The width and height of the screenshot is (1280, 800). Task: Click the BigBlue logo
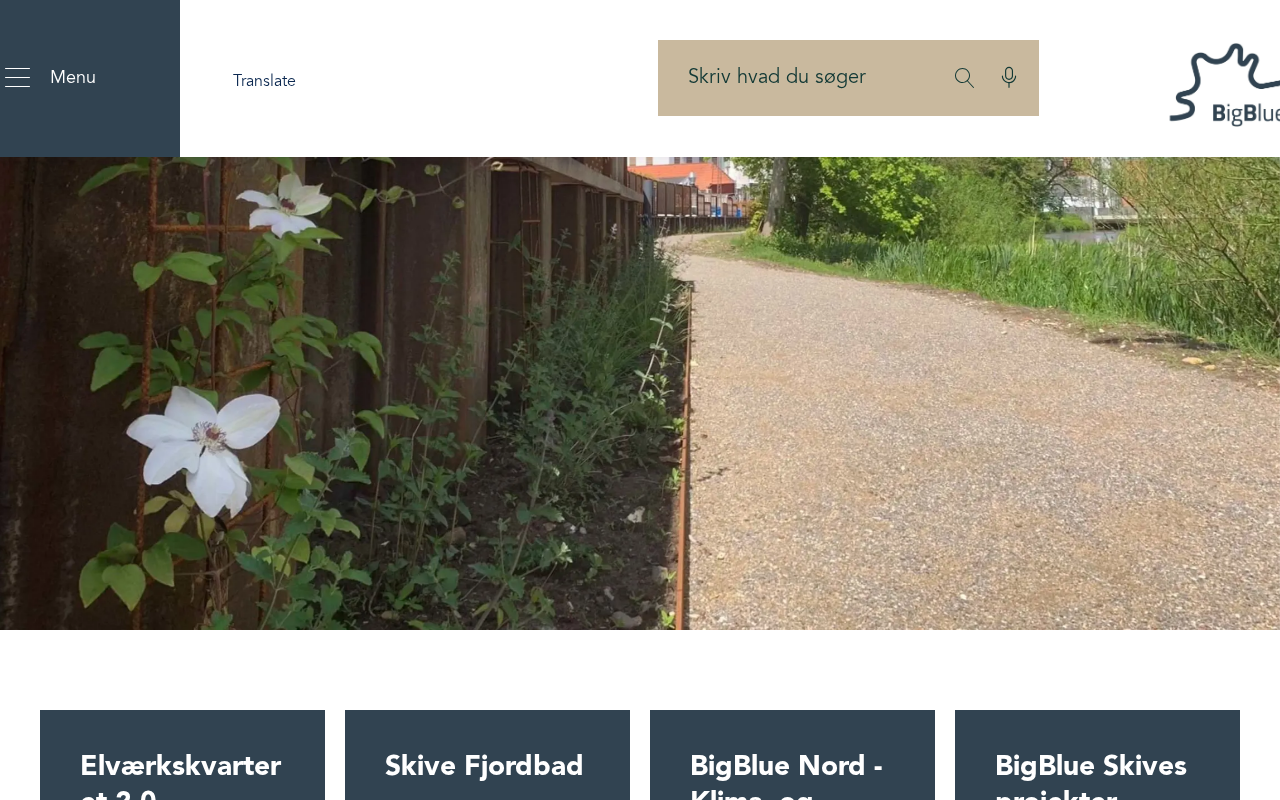pyautogui.click(x=1224, y=84)
